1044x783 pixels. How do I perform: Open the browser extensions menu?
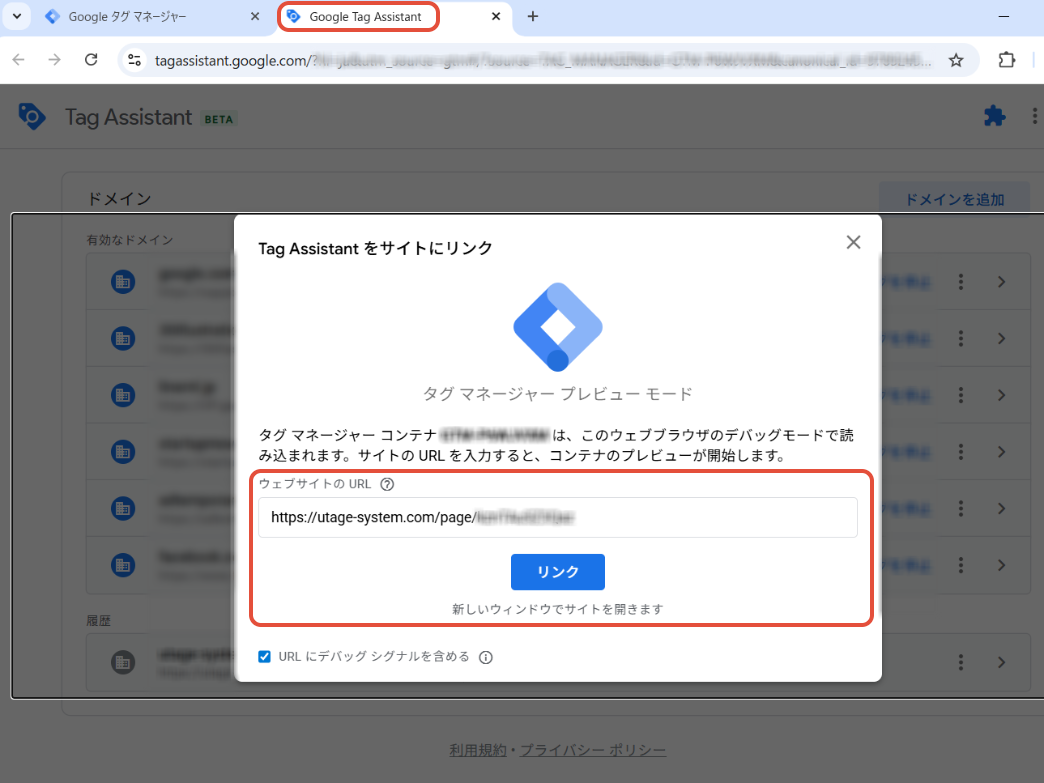1007,60
